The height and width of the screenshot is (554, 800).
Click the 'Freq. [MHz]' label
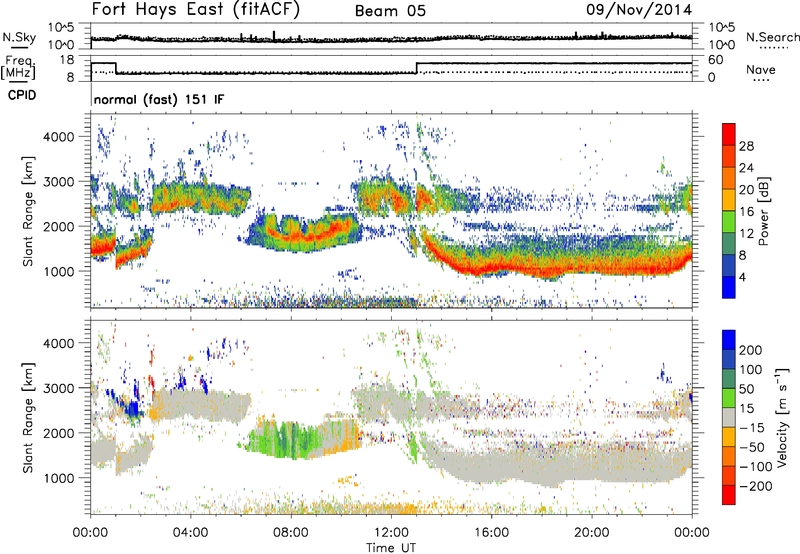click(18, 67)
